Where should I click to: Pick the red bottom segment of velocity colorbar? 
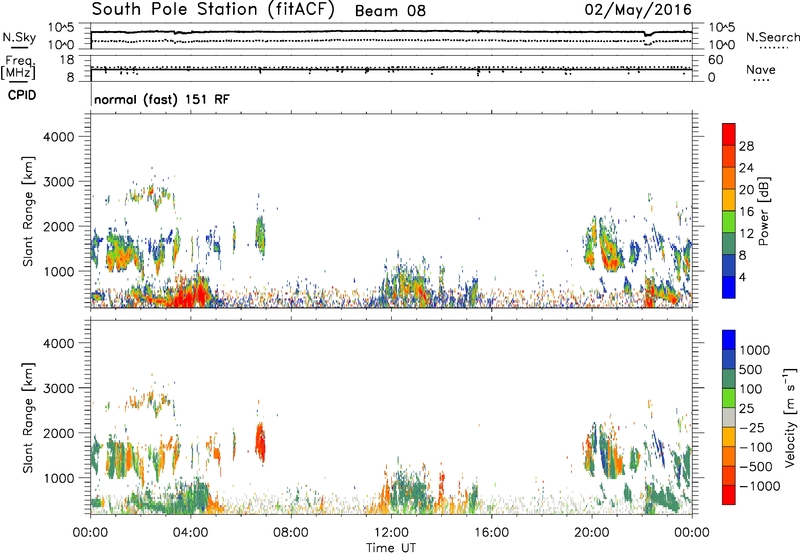pyautogui.click(x=729, y=494)
